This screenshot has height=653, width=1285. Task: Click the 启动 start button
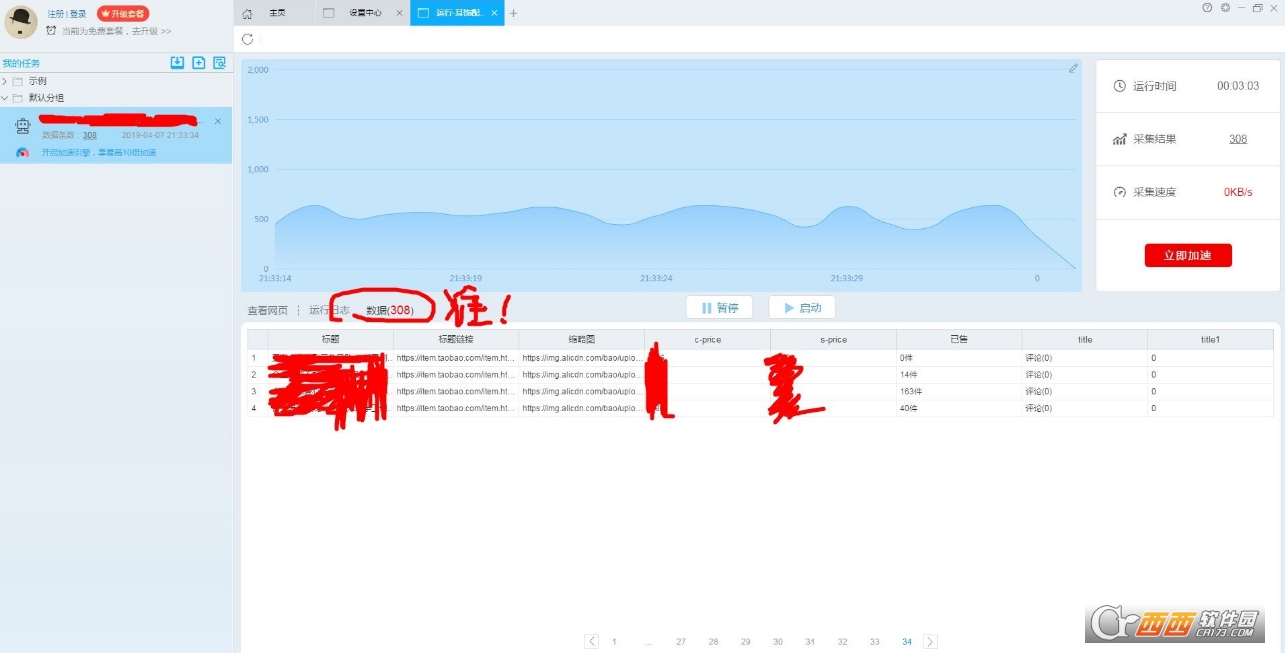(801, 308)
